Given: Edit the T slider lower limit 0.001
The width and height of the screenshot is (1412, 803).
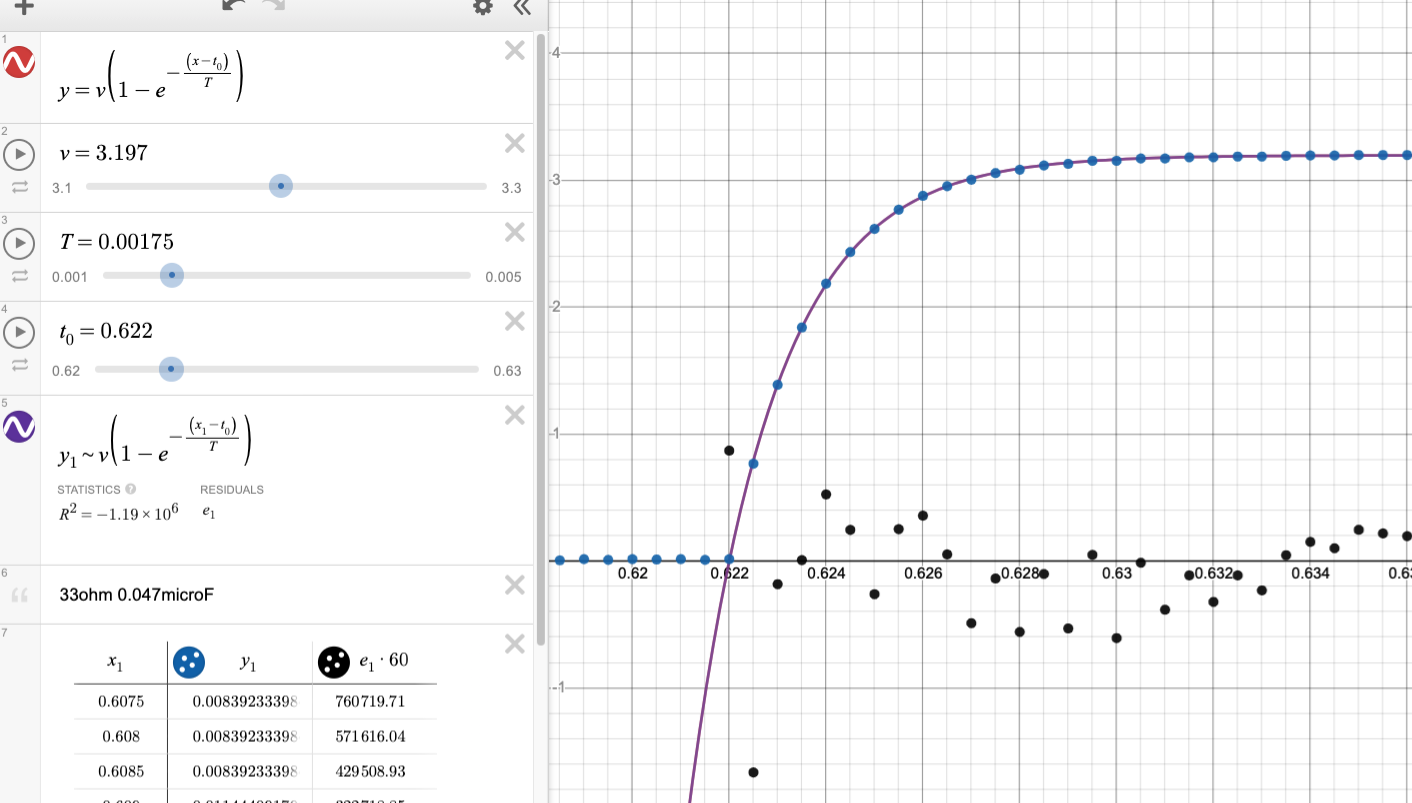Looking at the screenshot, I should [x=69, y=277].
